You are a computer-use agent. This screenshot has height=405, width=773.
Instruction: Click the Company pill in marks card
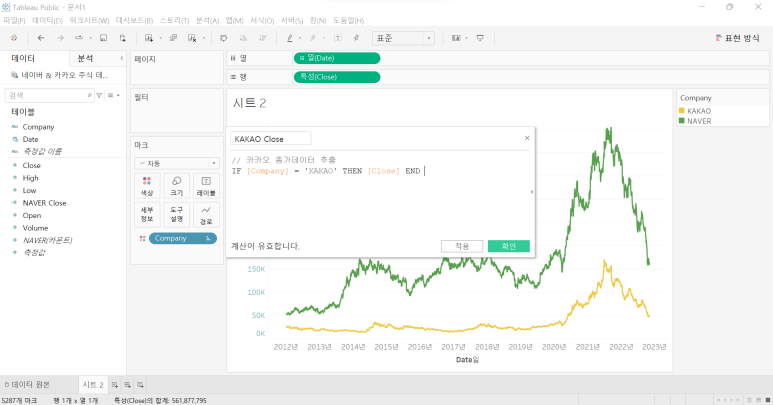click(183, 238)
